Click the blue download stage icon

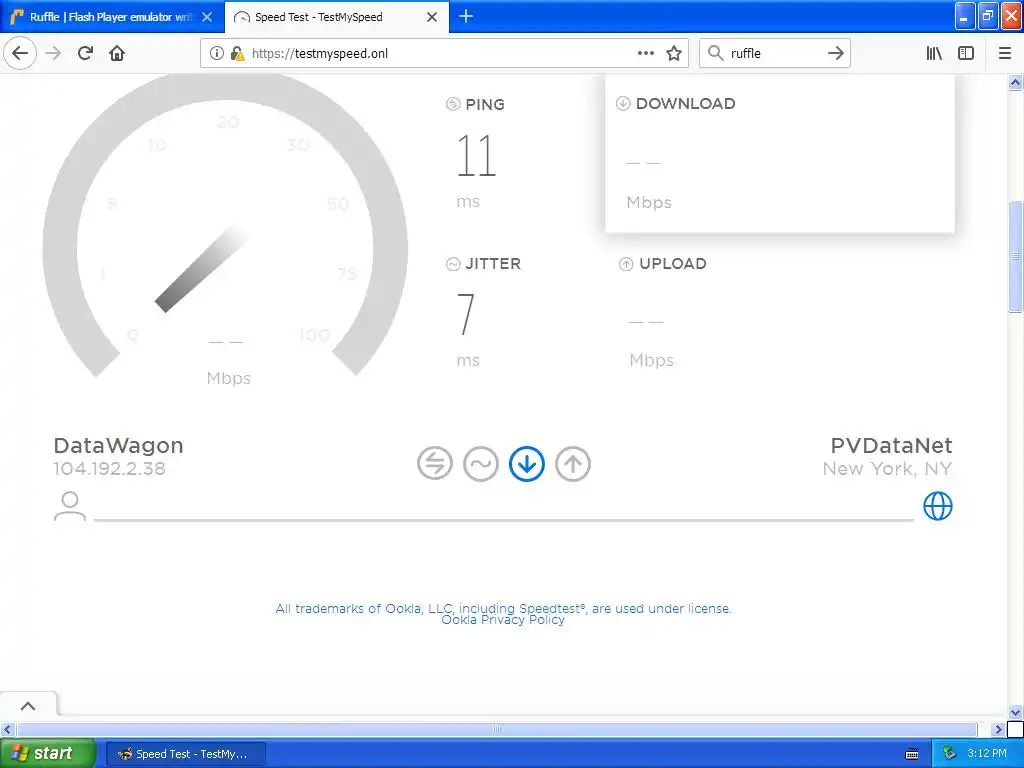[527, 464]
